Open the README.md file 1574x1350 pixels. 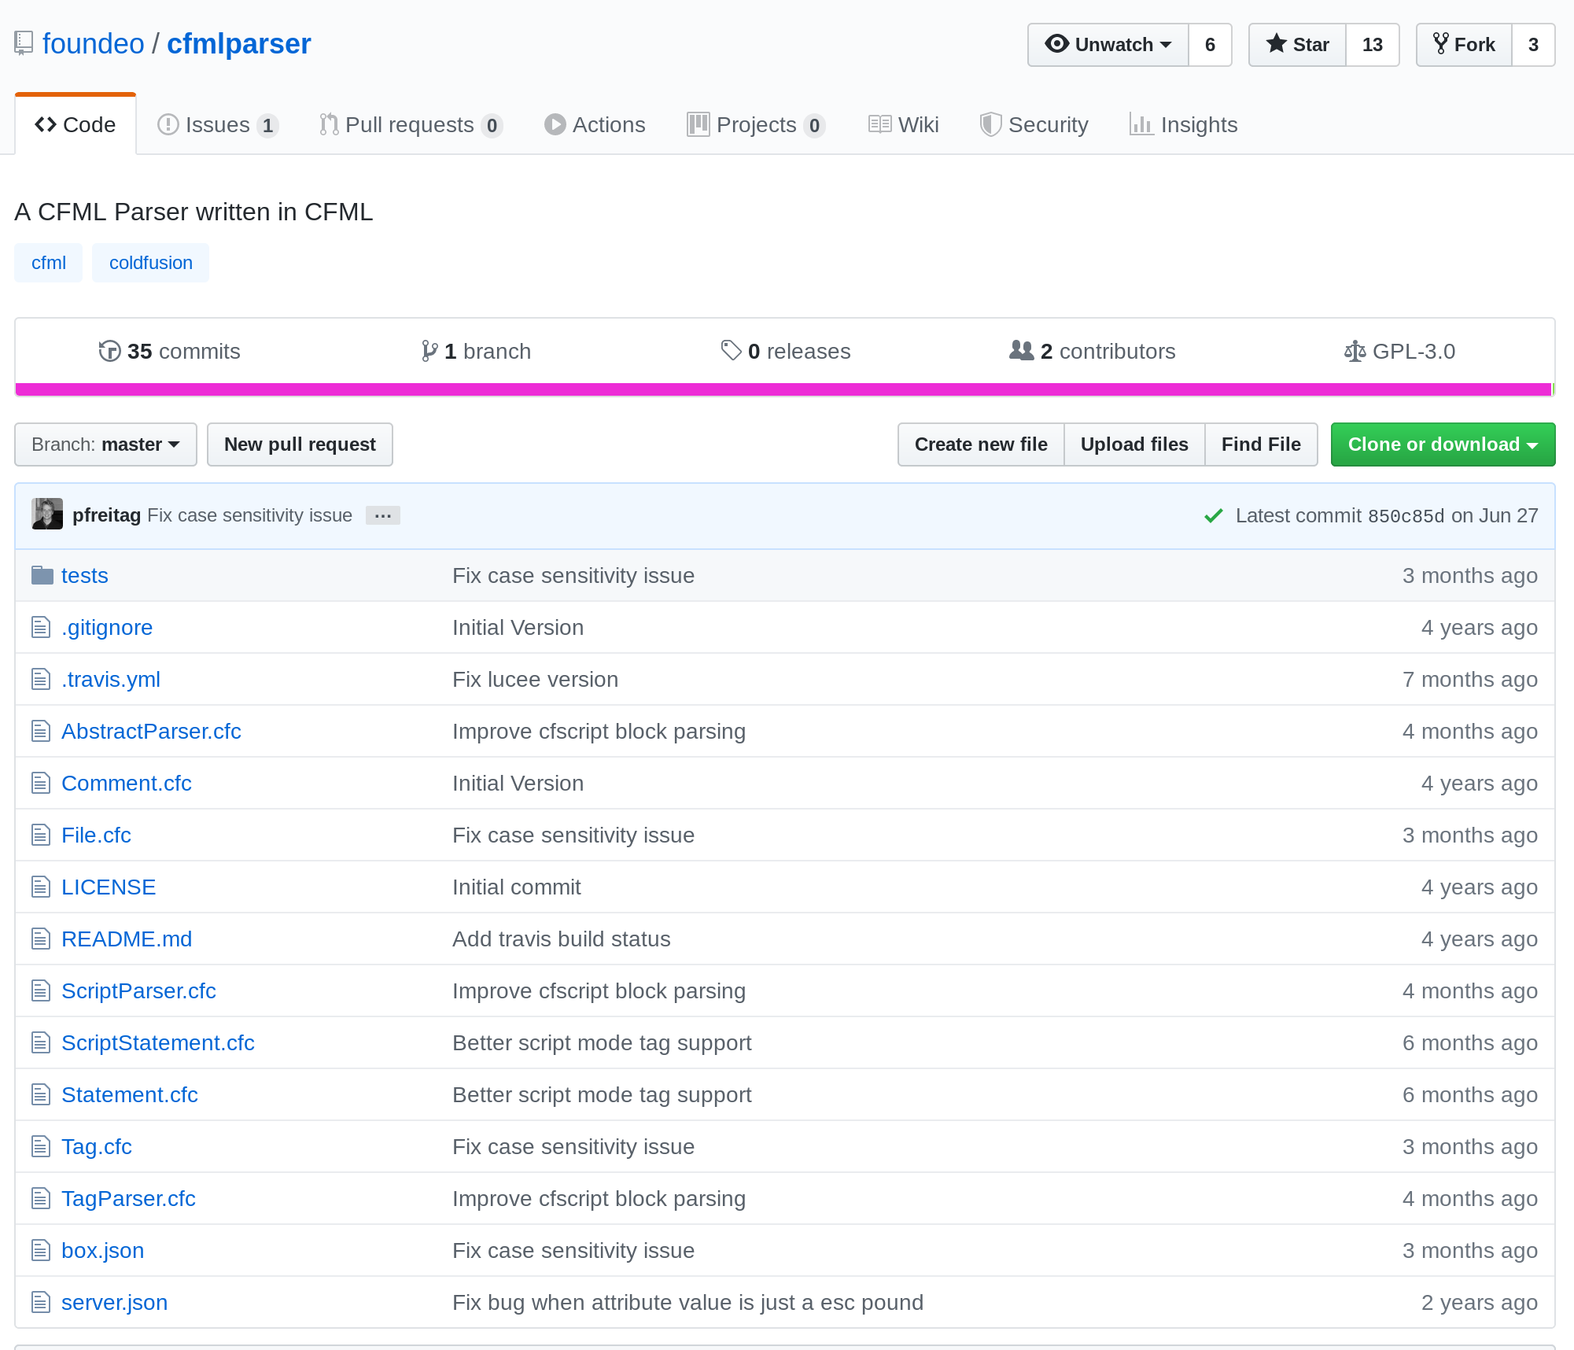(127, 939)
